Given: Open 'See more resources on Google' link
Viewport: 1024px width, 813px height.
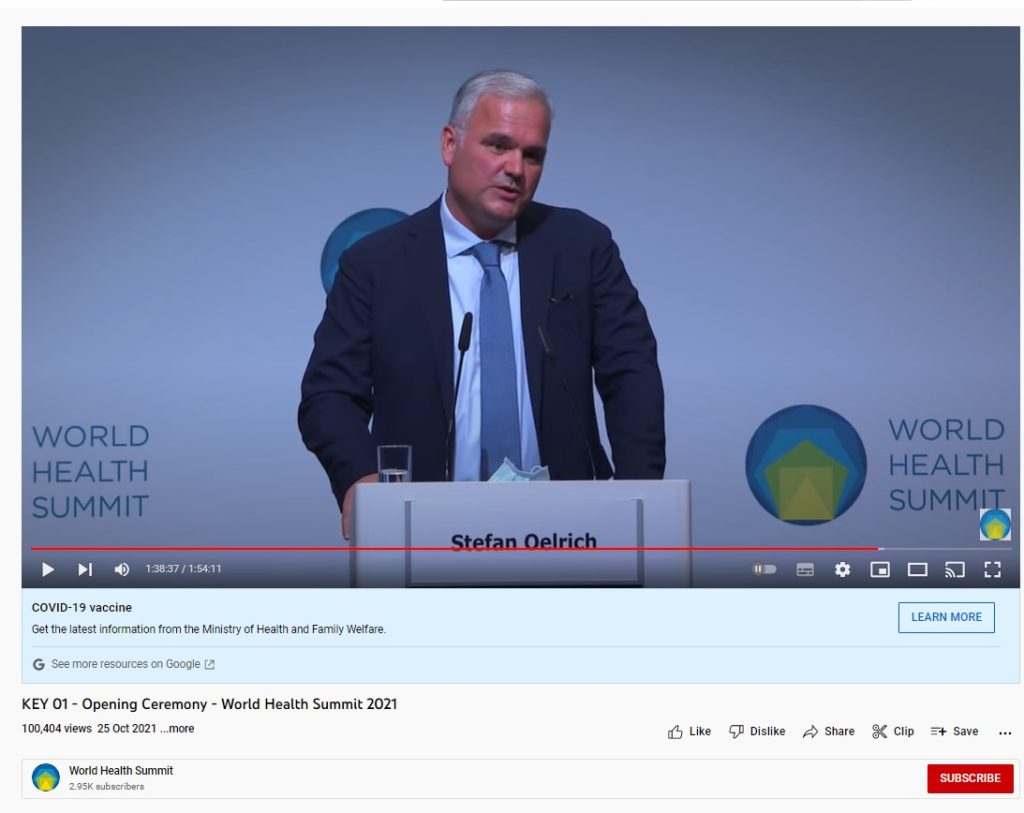Looking at the screenshot, I should [x=125, y=664].
